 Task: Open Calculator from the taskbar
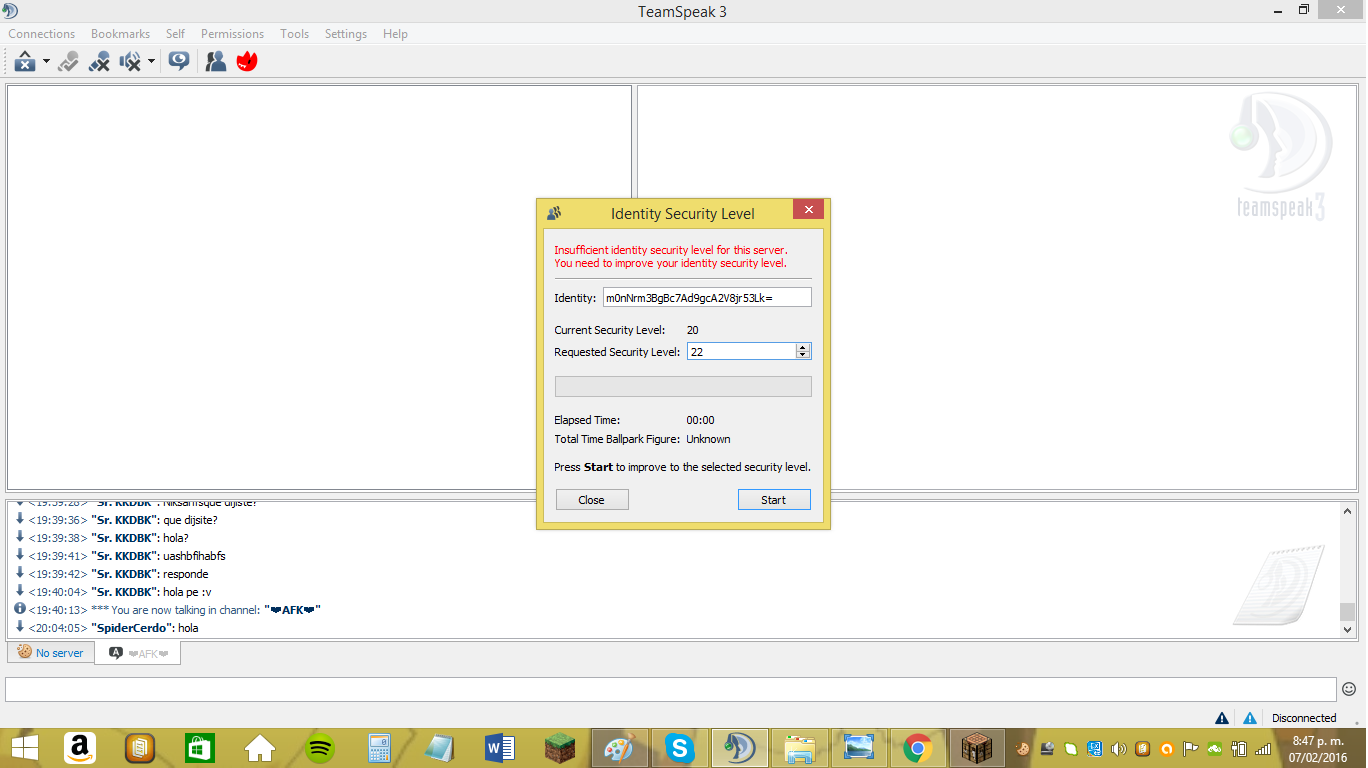380,748
